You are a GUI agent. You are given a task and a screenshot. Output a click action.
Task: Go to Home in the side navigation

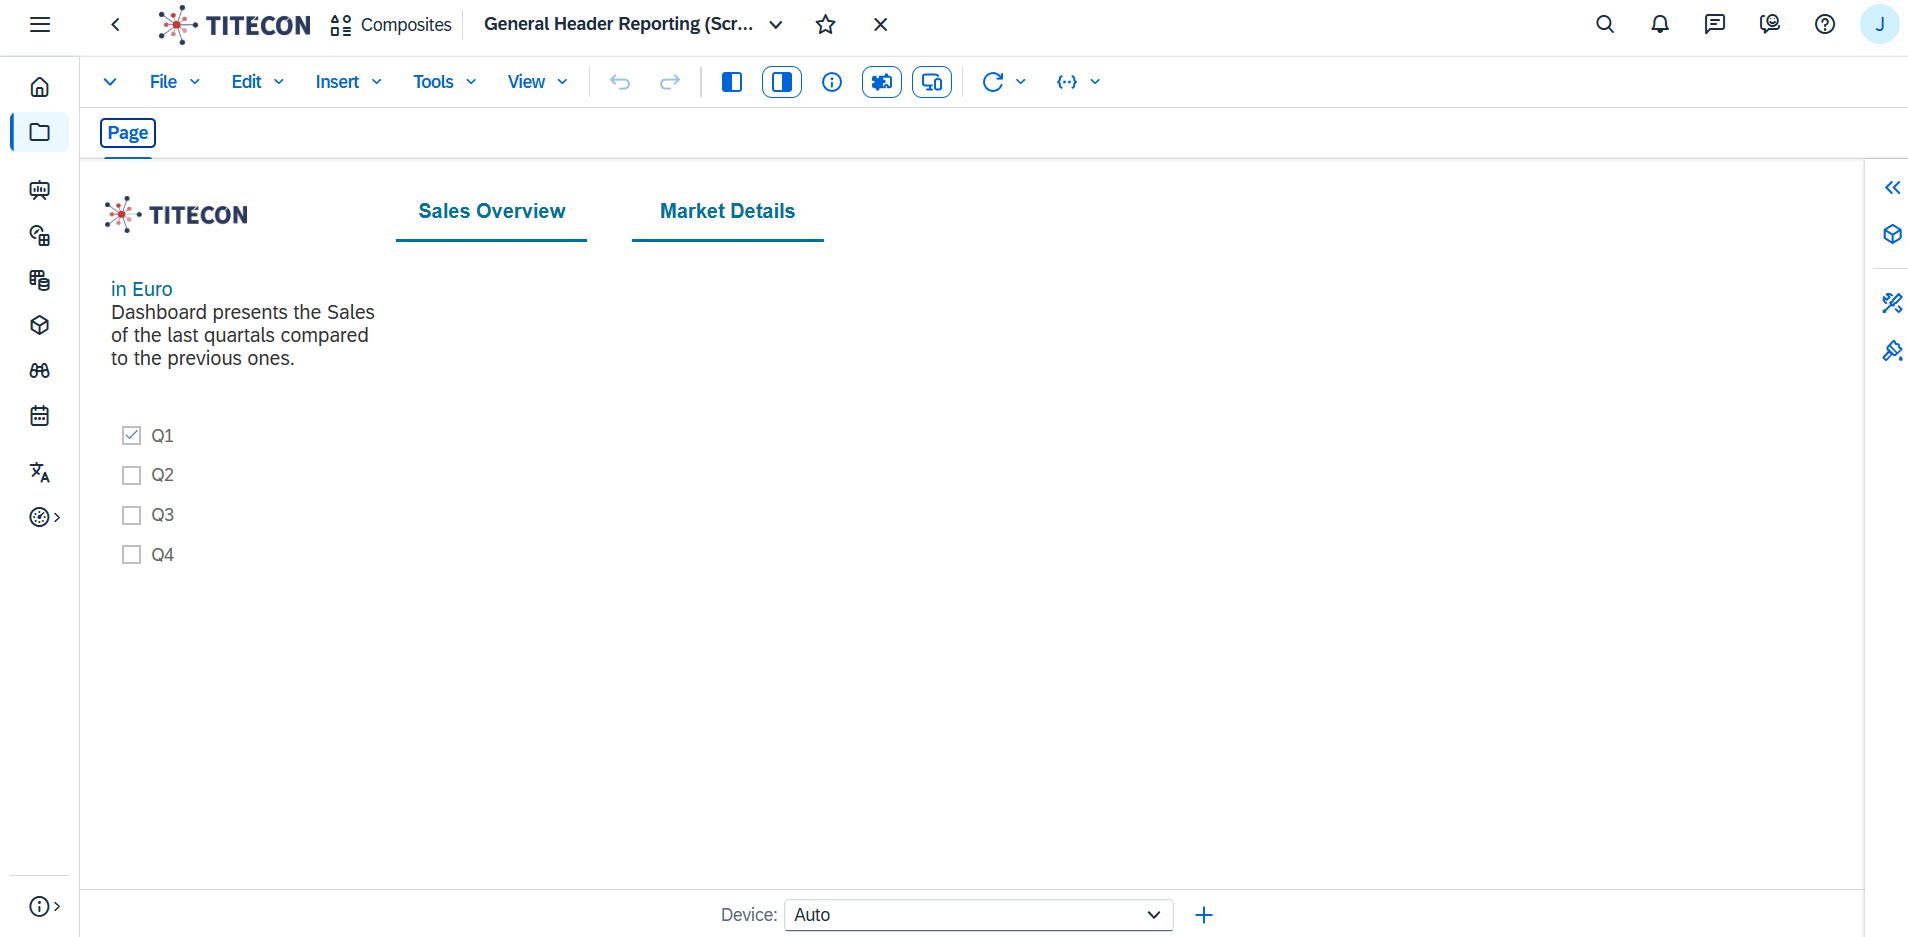coord(40,87)
